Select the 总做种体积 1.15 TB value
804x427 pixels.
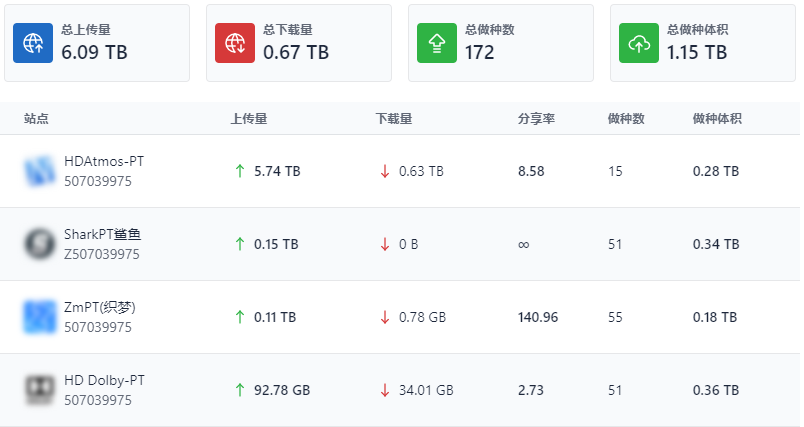pyautogui.click(x=697, y=52)
